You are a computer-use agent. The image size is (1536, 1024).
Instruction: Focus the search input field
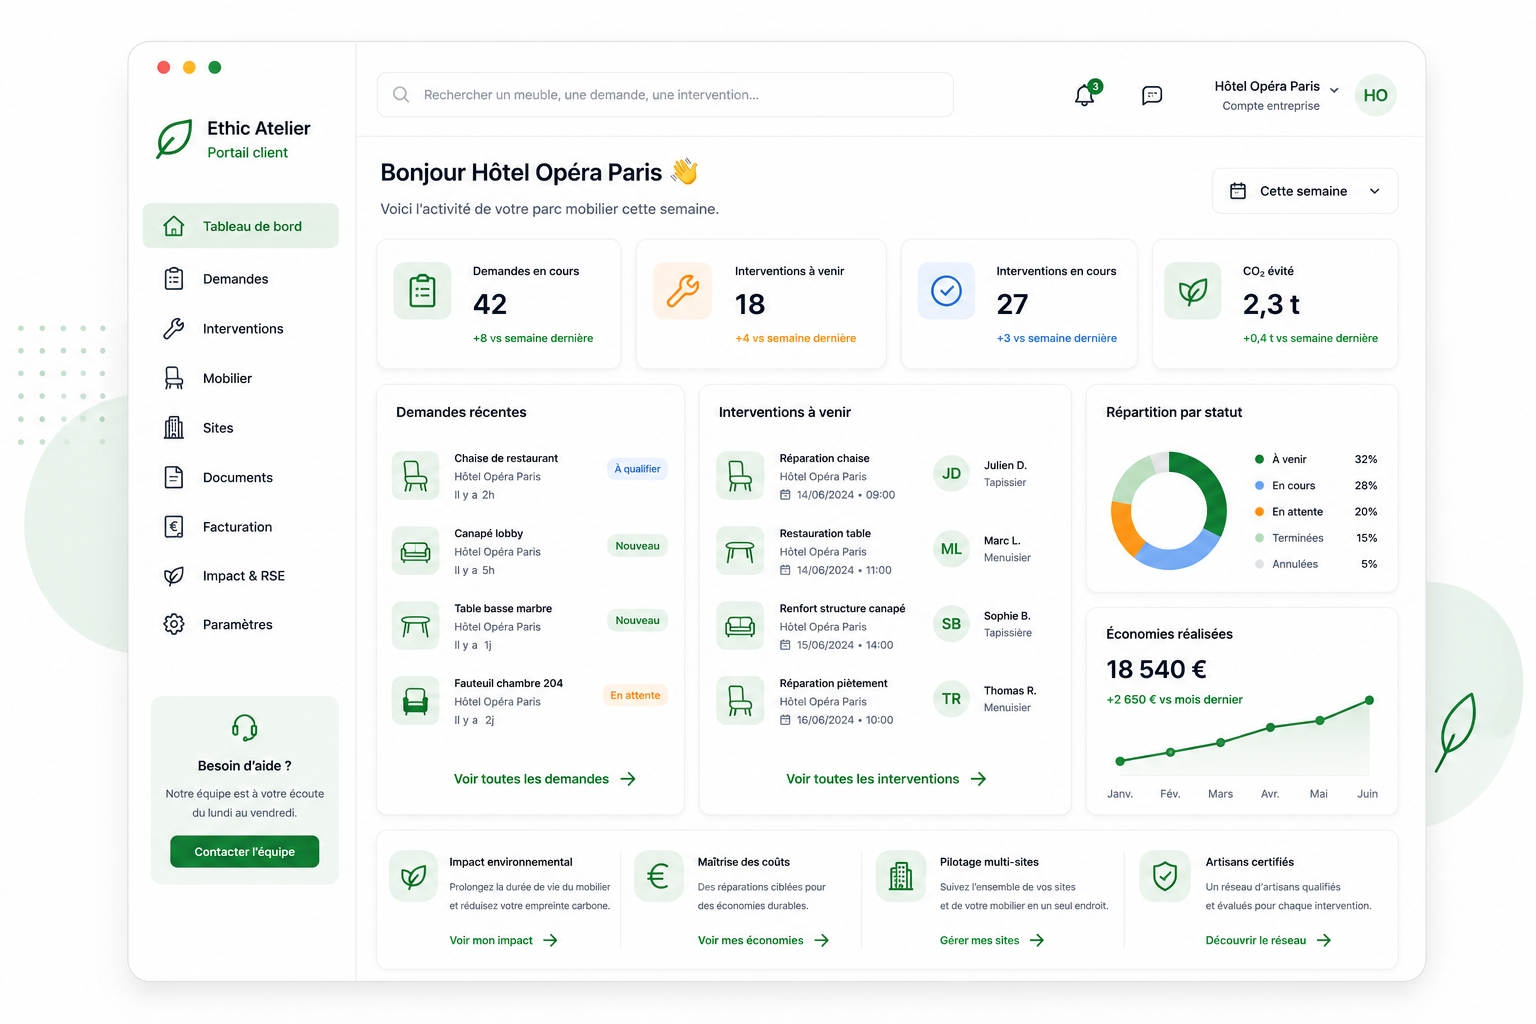665,95
